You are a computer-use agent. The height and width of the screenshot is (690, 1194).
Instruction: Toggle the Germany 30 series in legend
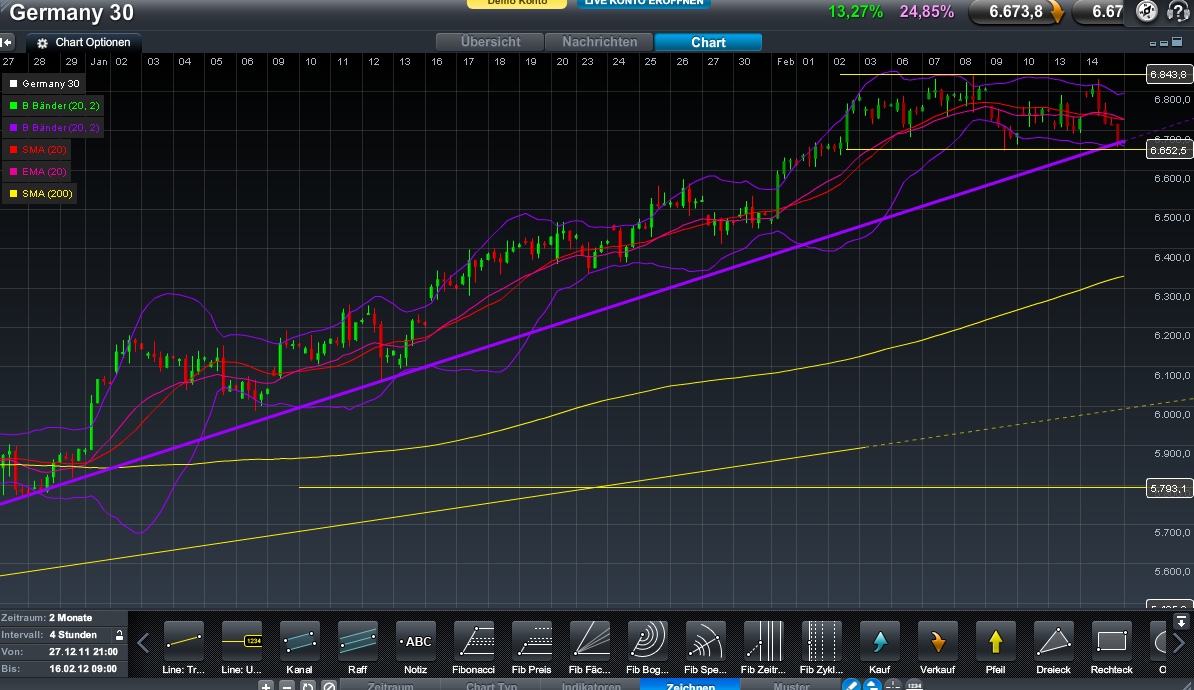tap(43, 84)
